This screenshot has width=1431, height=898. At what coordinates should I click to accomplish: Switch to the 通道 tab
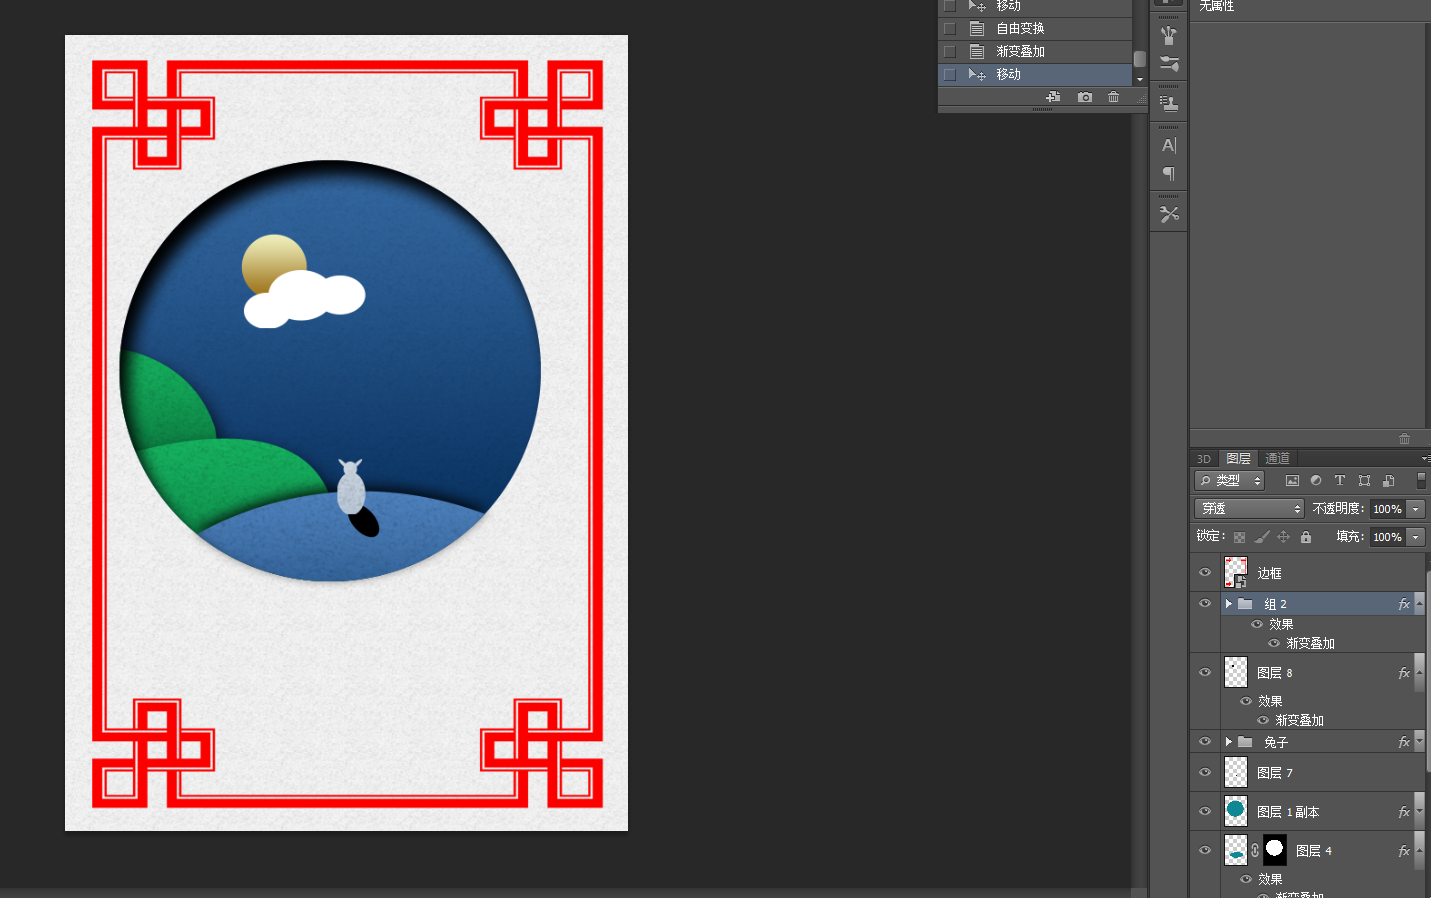click(1277, 459)
